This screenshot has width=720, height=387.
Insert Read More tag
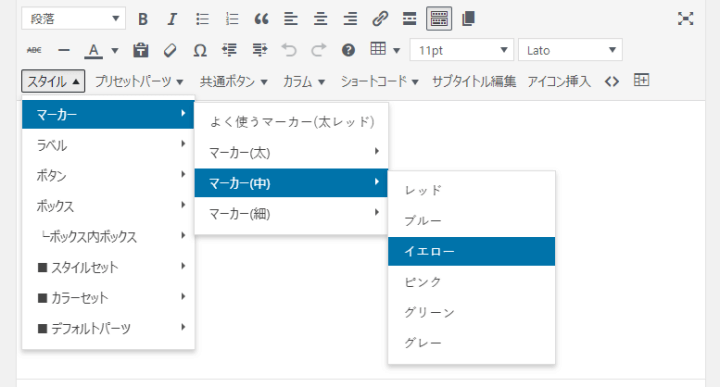409,19
